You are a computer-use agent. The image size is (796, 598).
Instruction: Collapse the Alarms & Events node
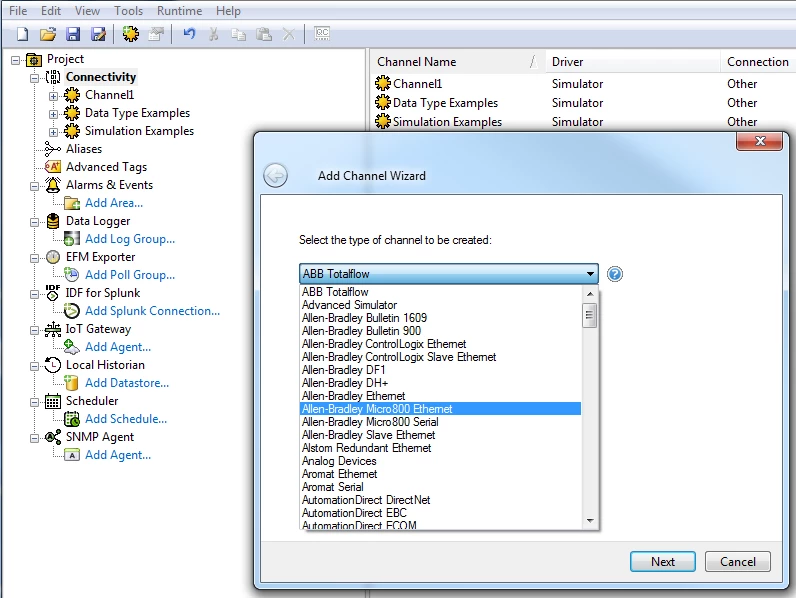(35, 186)
